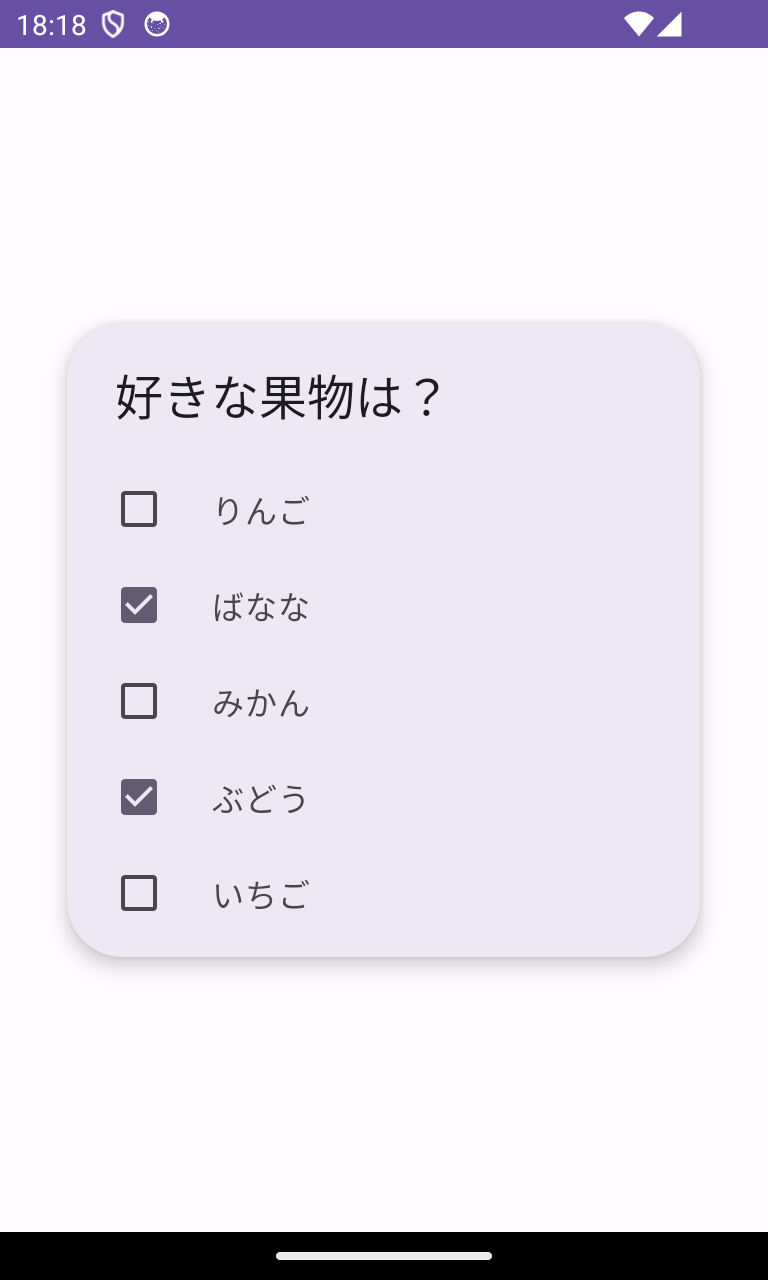The height and width of the screenshot is (1280, 768).
Task: Tap the cellular signal strength icon
Action: pos(670,24)
